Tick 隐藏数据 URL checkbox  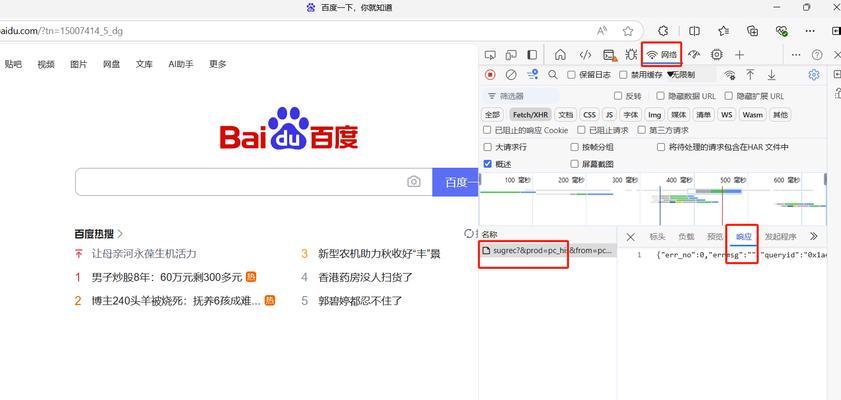point(660,96)
